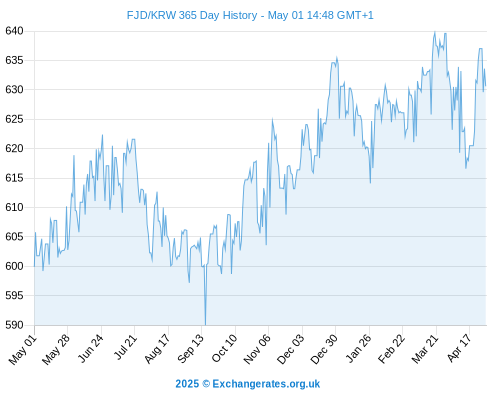Select the Oct 10 date label

click(224, 348)
